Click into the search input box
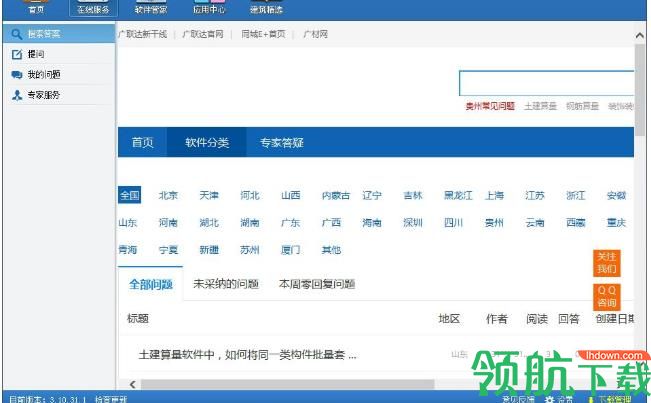 click(x=546, y=83)
